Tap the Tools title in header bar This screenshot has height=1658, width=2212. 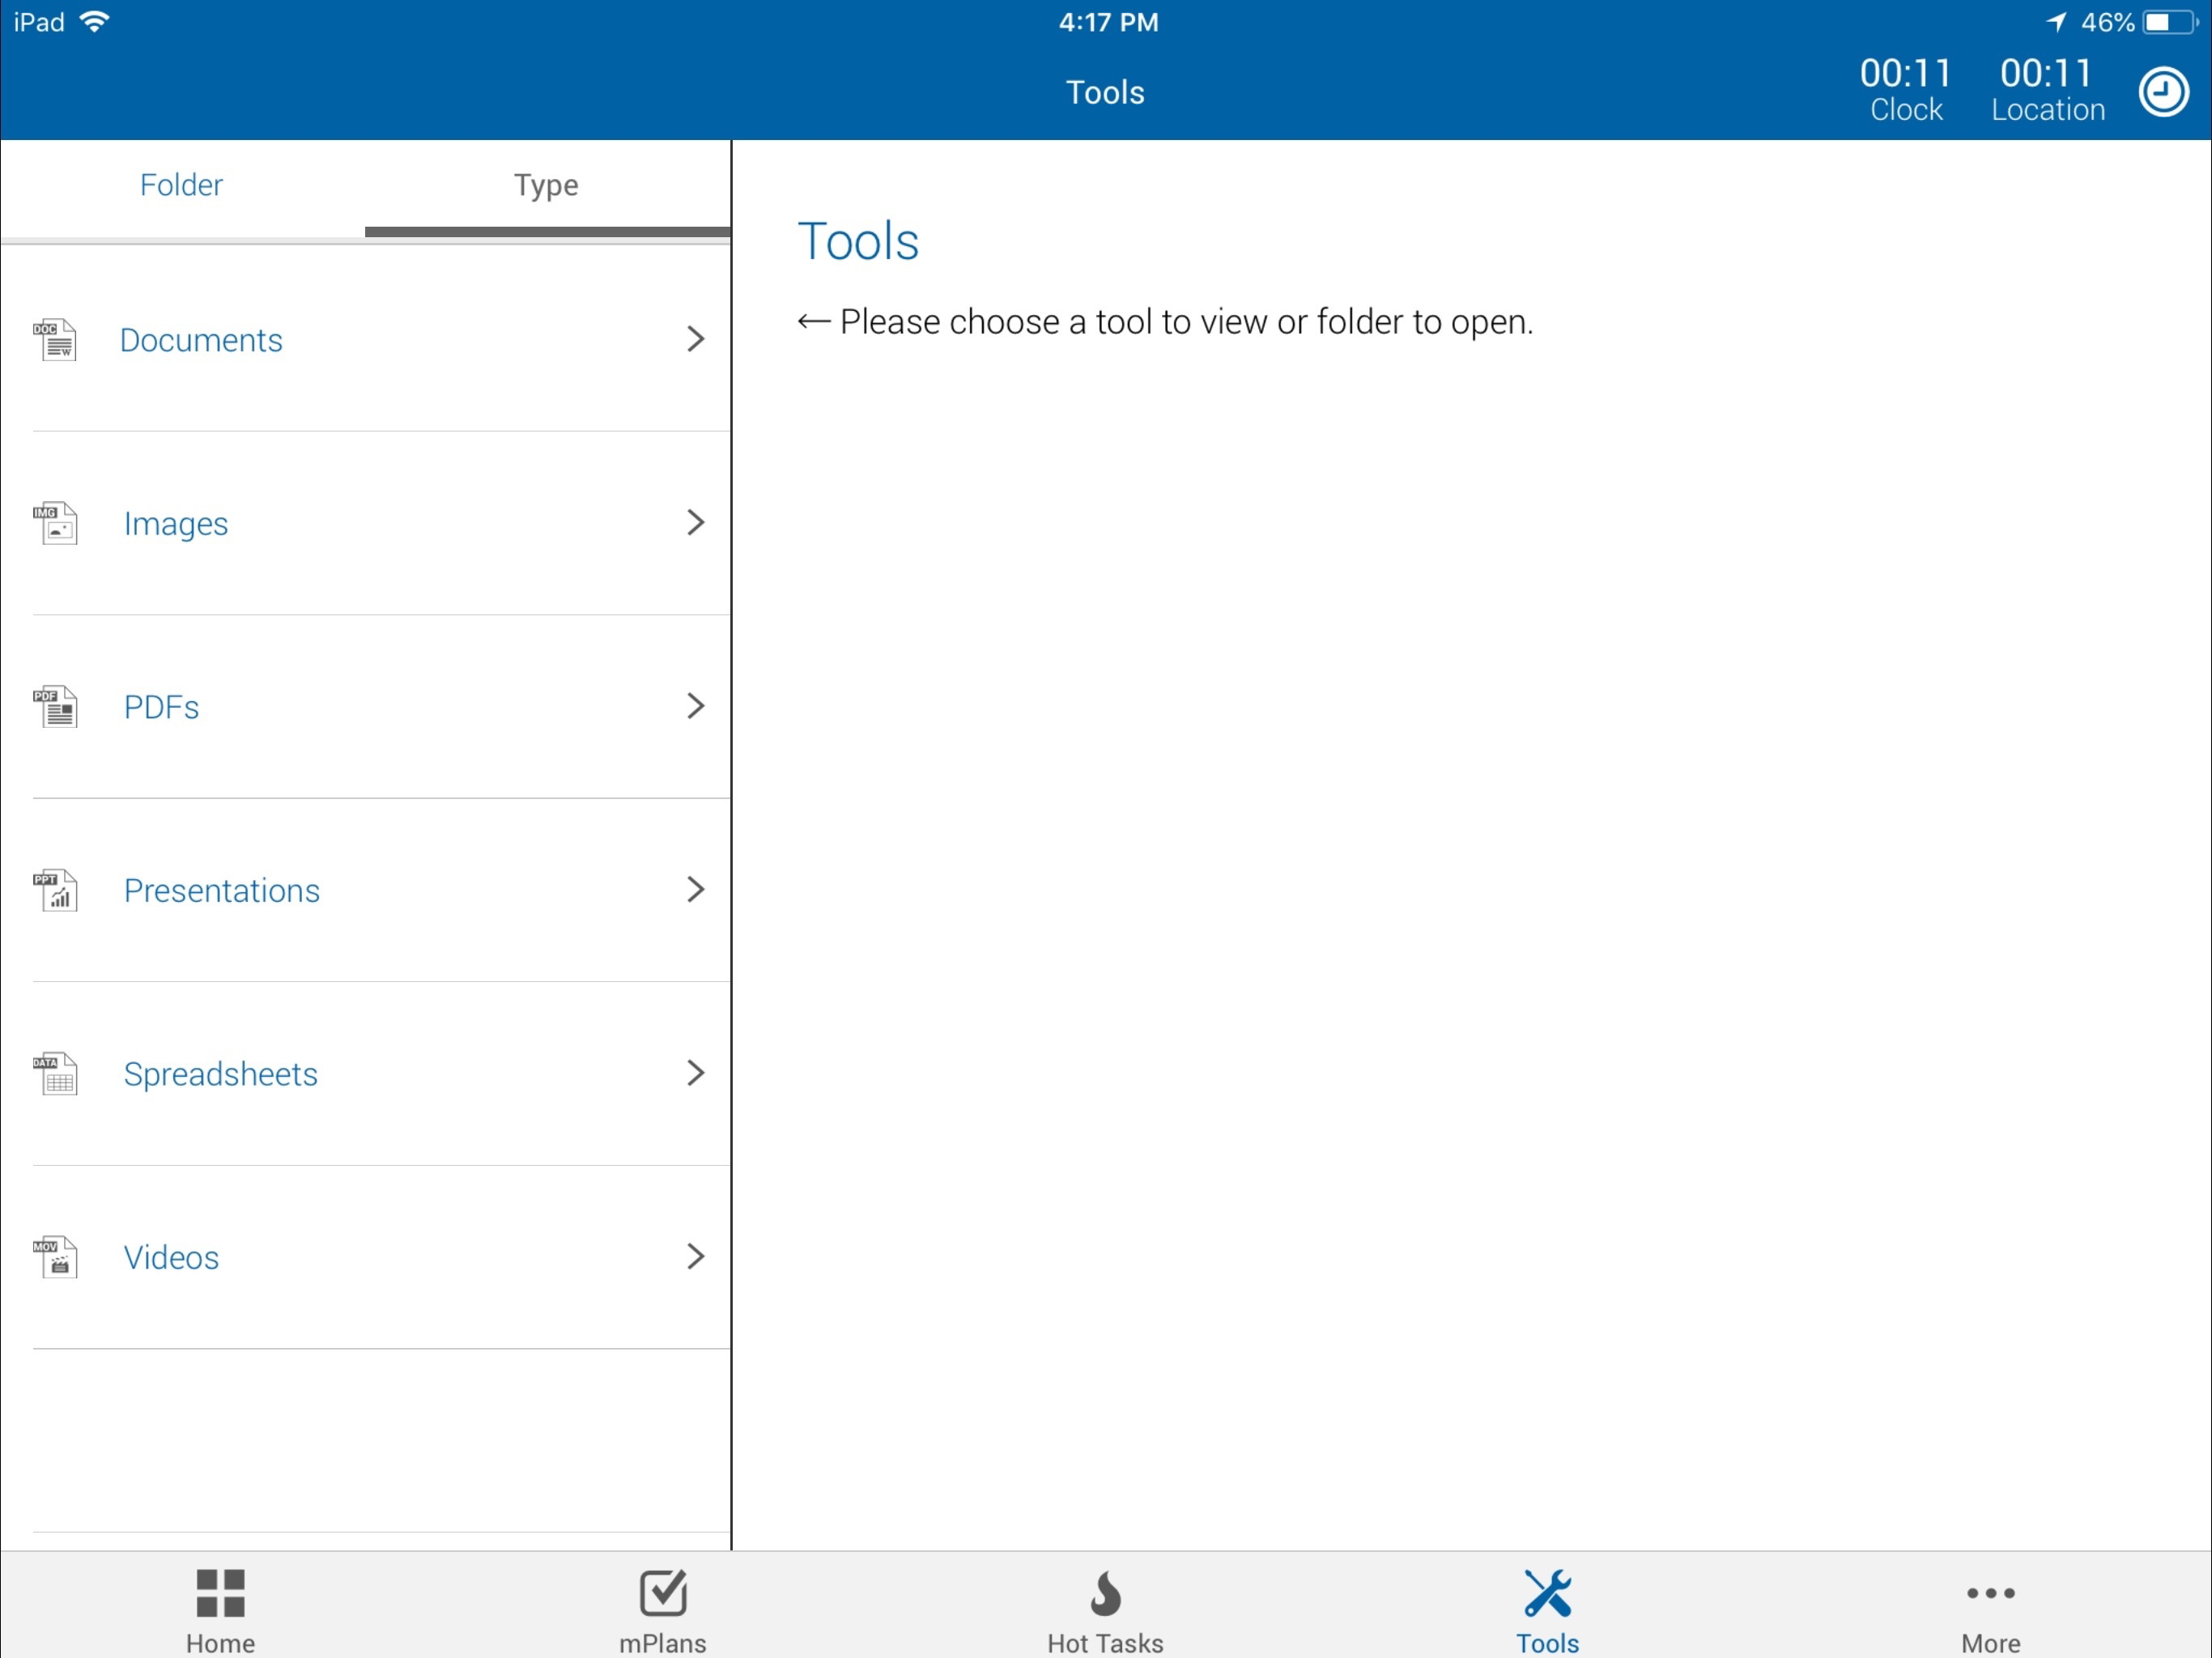1105,92
